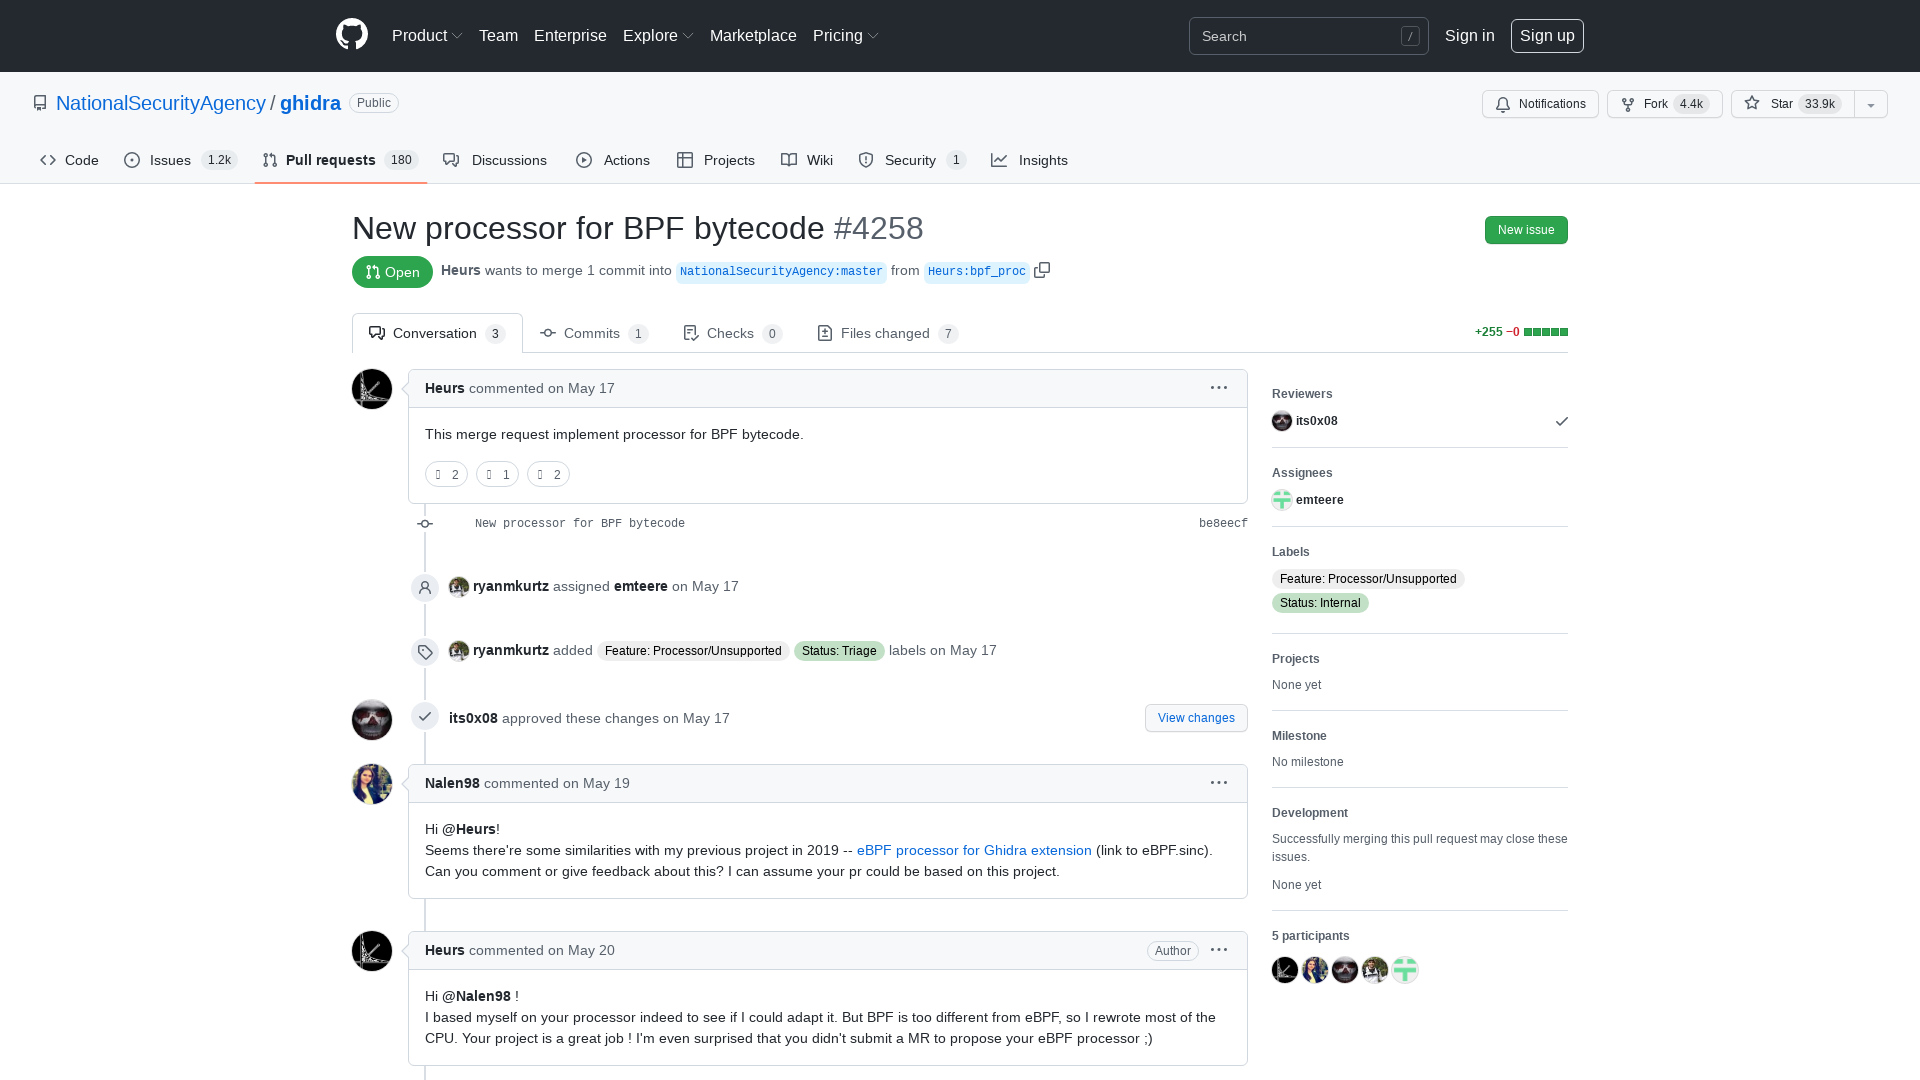The height and width of the screenshot is (1080, 1920).
Task: Focus the Search input field
Action: 1308,36
